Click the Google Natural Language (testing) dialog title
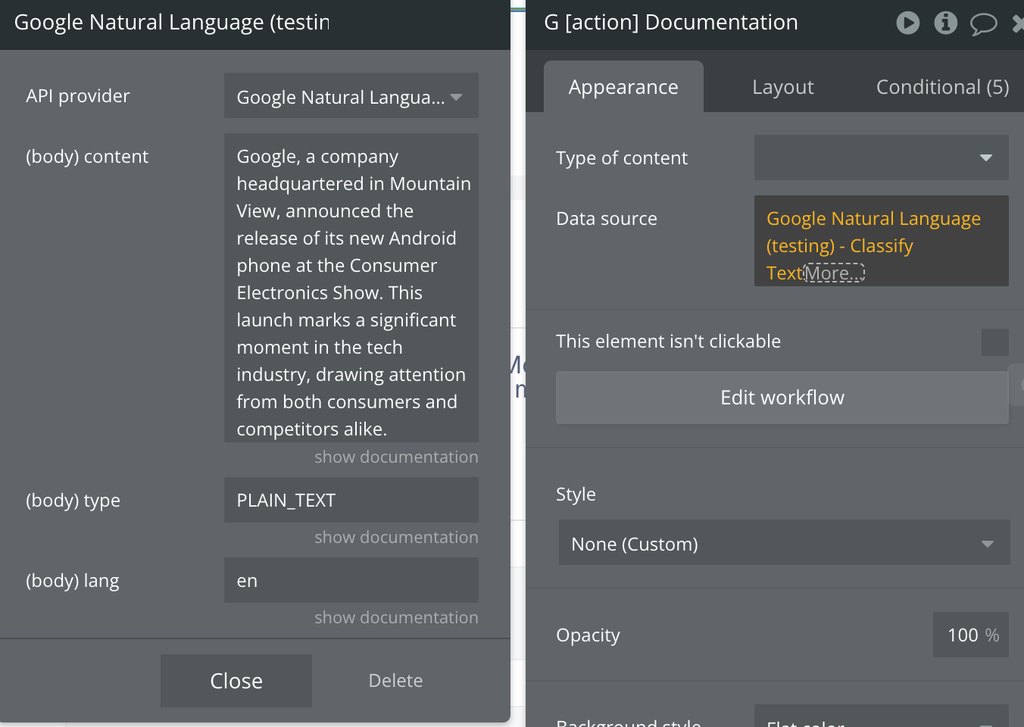Image resolution: width=1024 pixels, height=727 pixels. (x=172, y=22)
